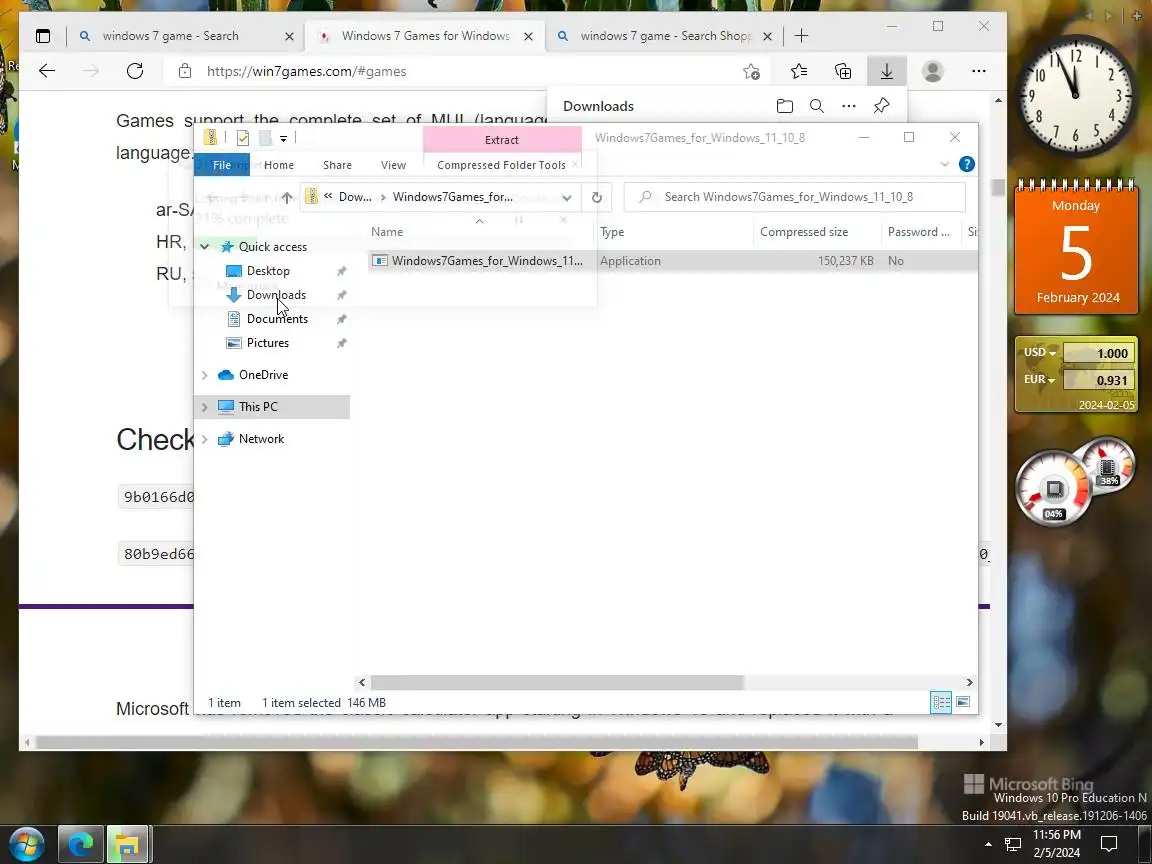The width and height of the screenshot is (1152, 864).
Task: Switch to large icons view in Explorer
Action: tap(963, 702)
